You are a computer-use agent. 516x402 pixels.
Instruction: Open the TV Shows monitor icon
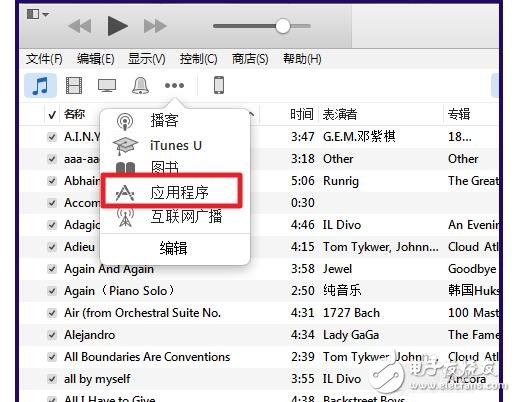[x=107, y=85]
